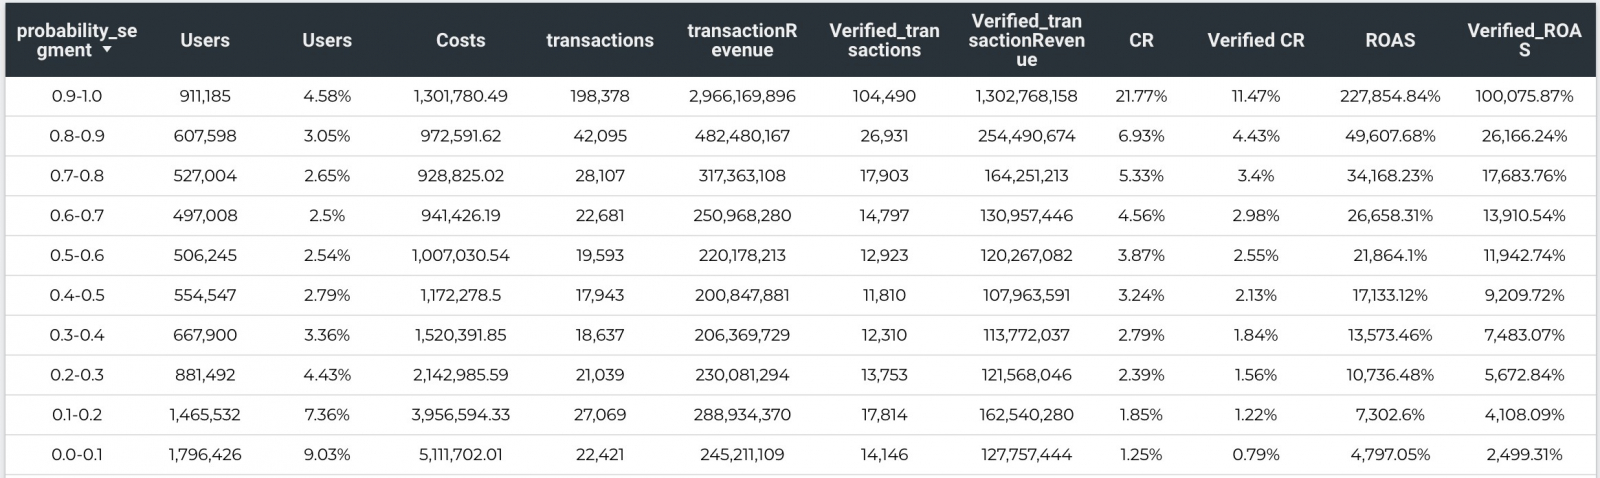The height and width of the screenshot is (478, 1600).
Task: Click the Verified_transactions column header
Action: (x=884, y=40)
